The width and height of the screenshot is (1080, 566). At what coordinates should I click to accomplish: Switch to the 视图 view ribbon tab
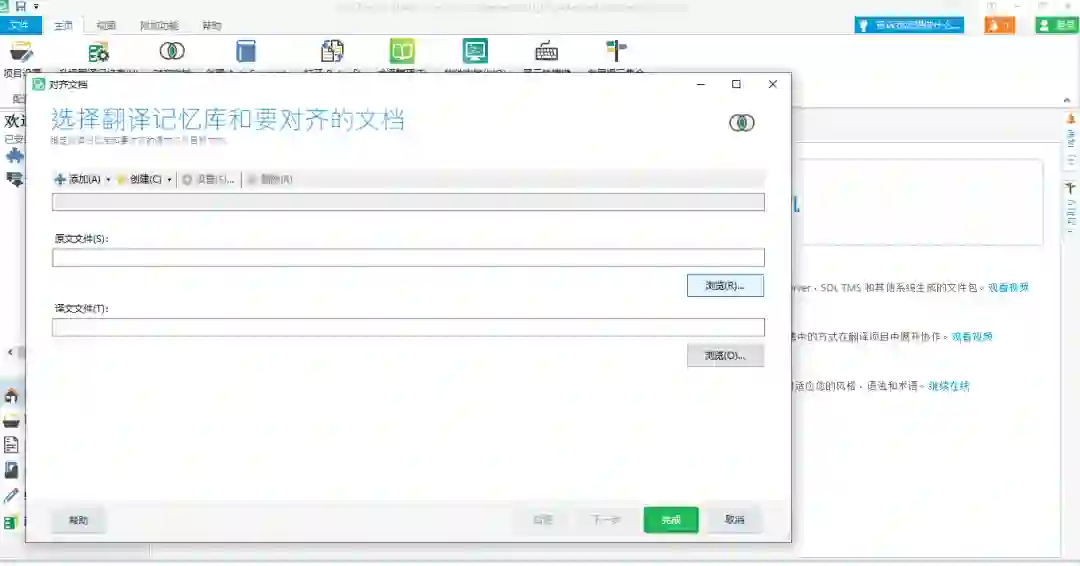tap(105, 25)
